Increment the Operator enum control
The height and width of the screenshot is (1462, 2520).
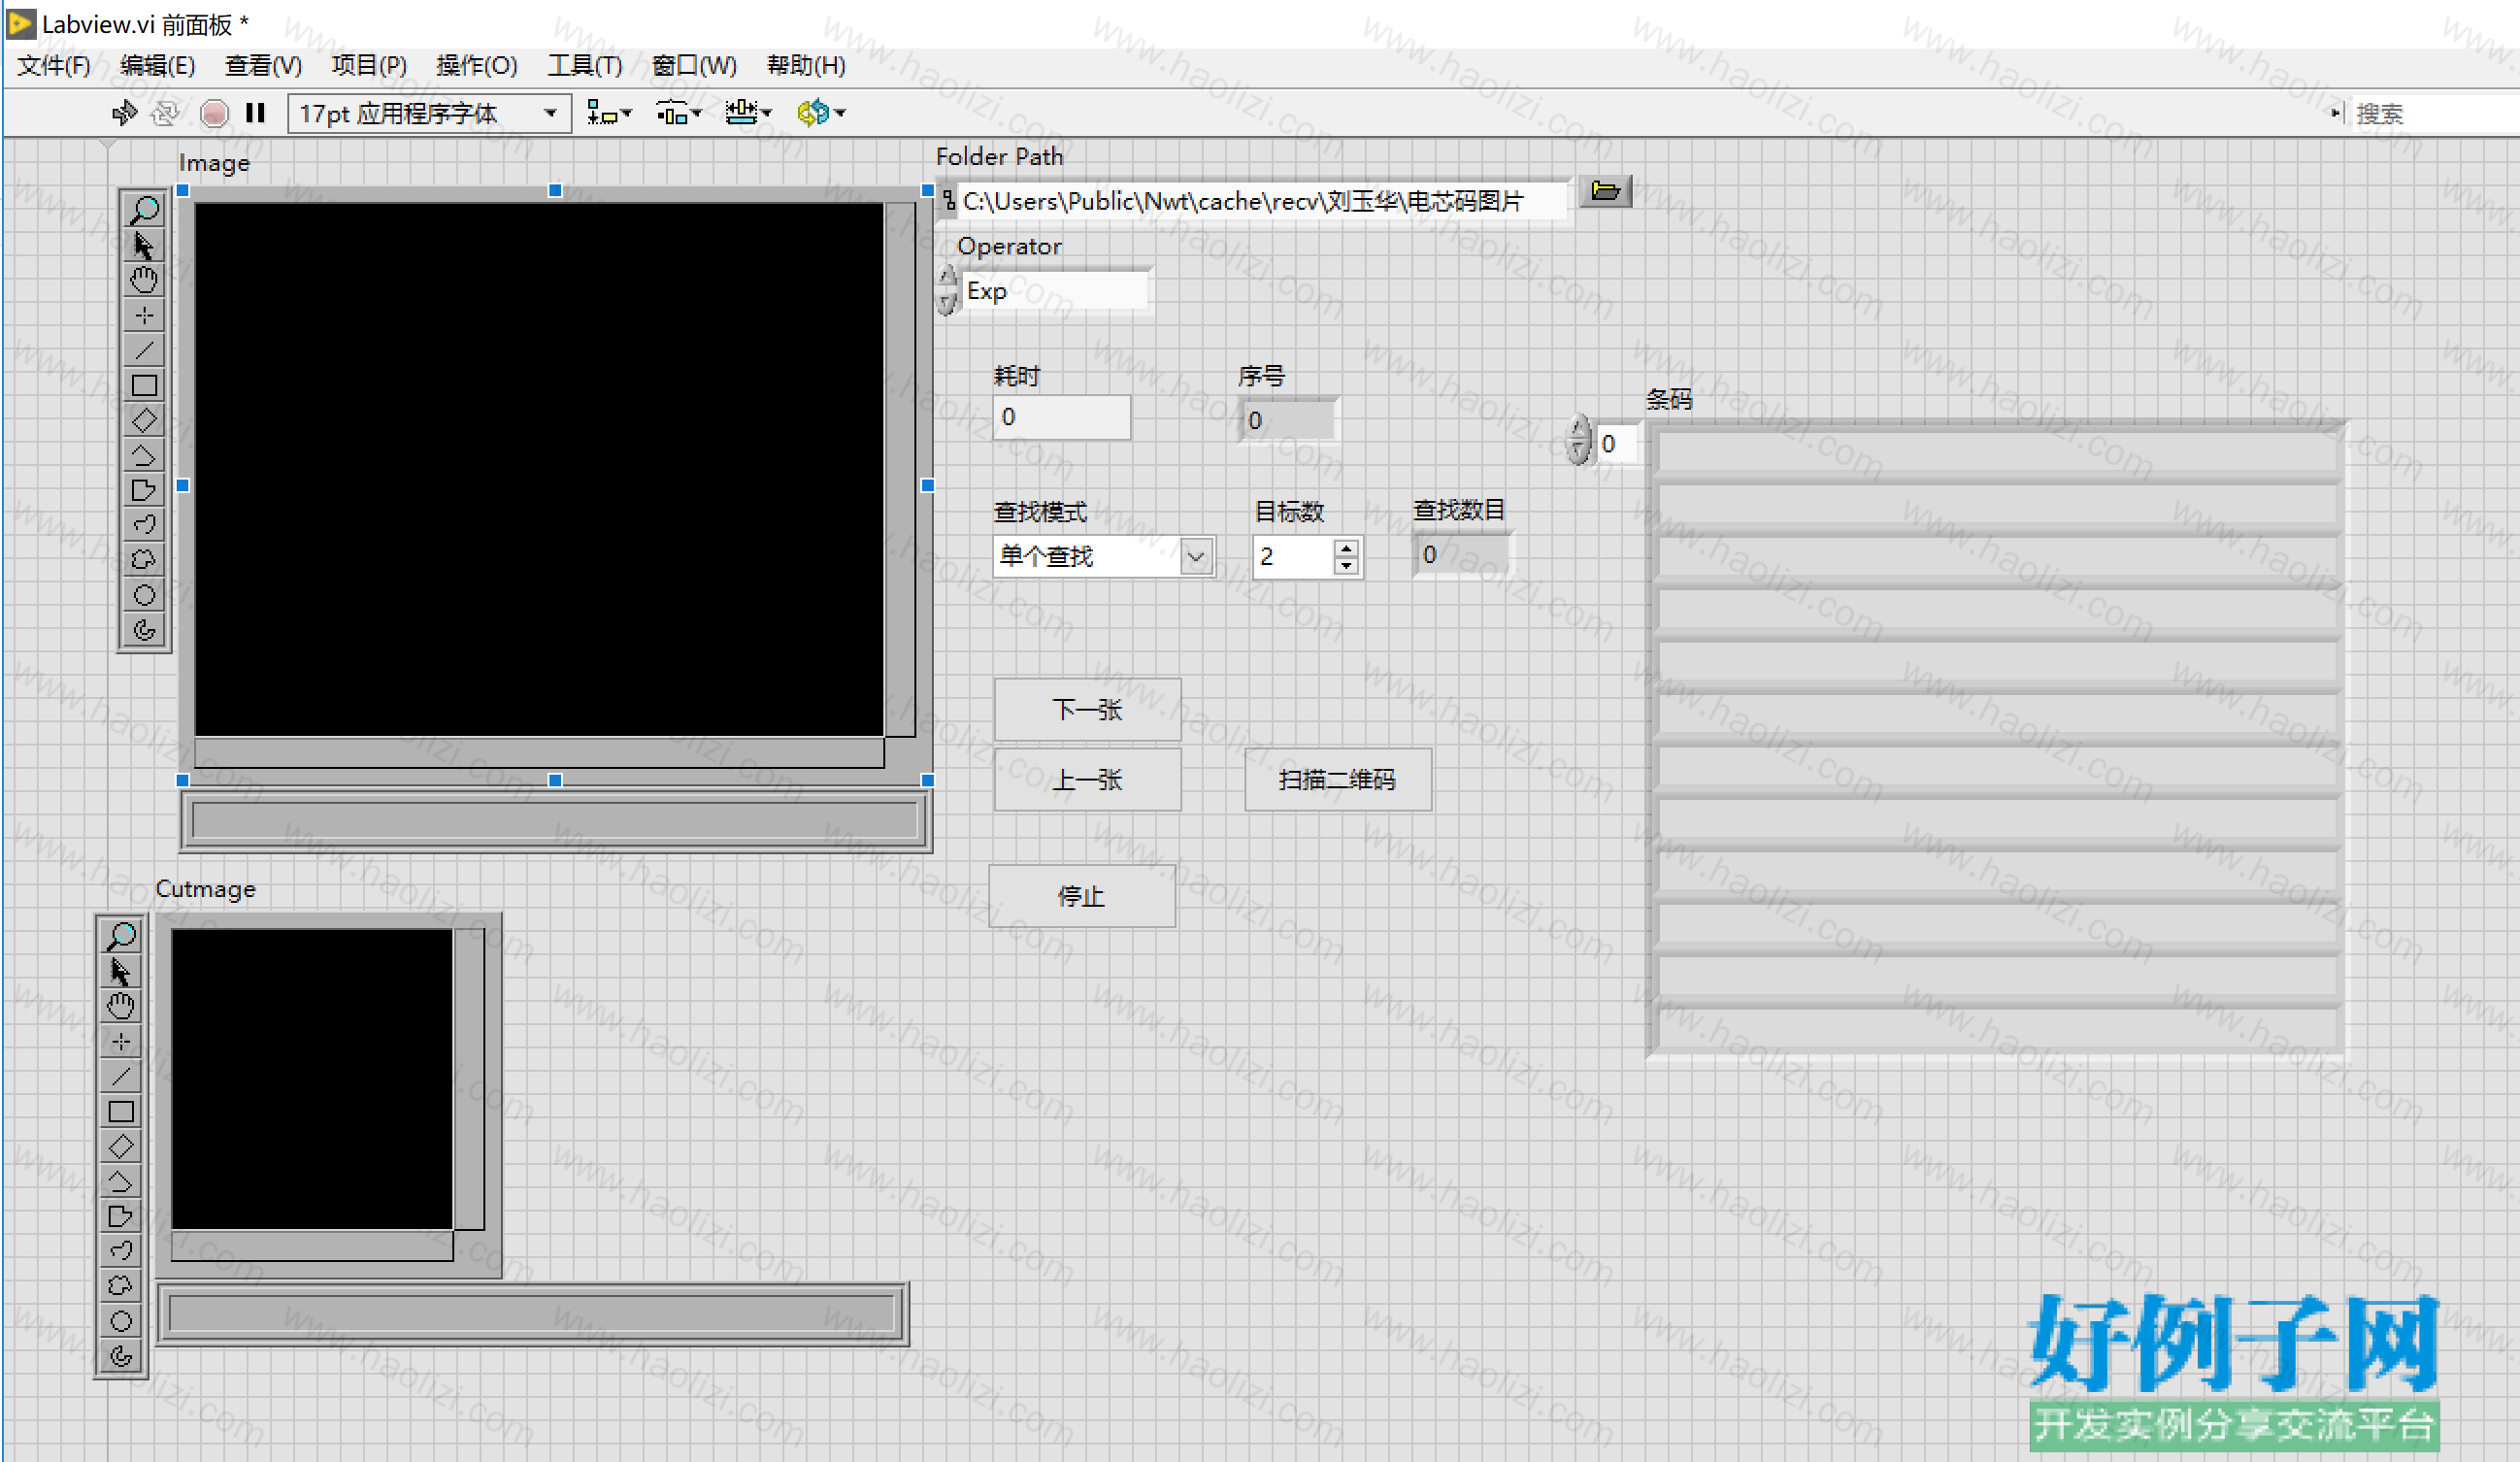tap(947, 277)
